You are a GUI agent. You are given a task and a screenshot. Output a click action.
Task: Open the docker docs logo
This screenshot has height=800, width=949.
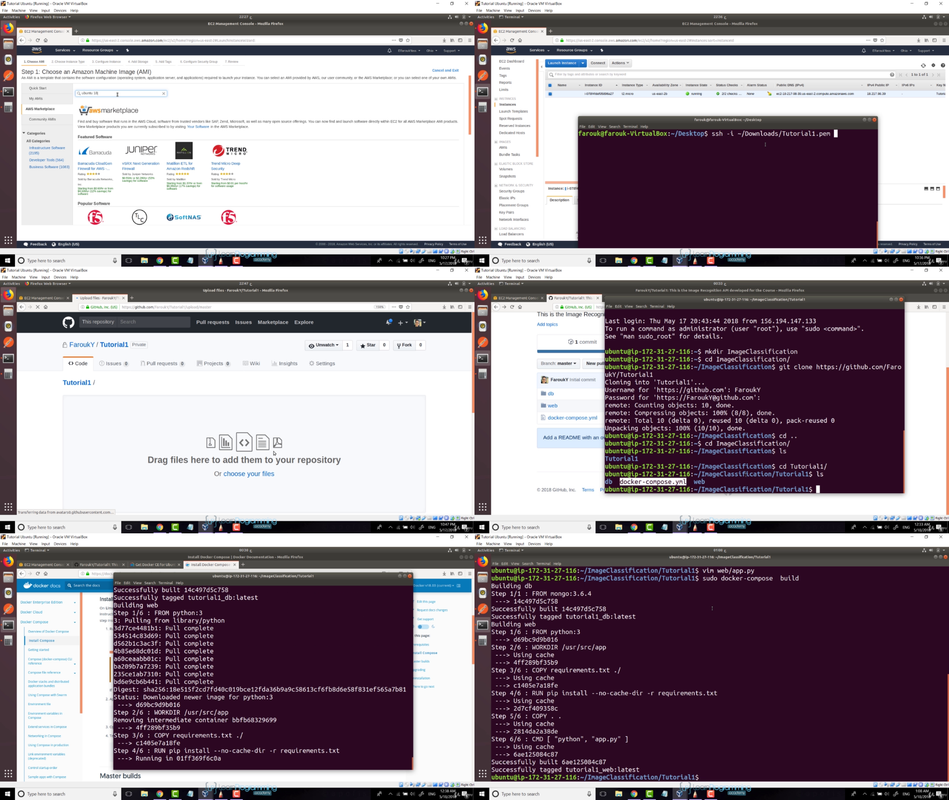click(42, 585)
